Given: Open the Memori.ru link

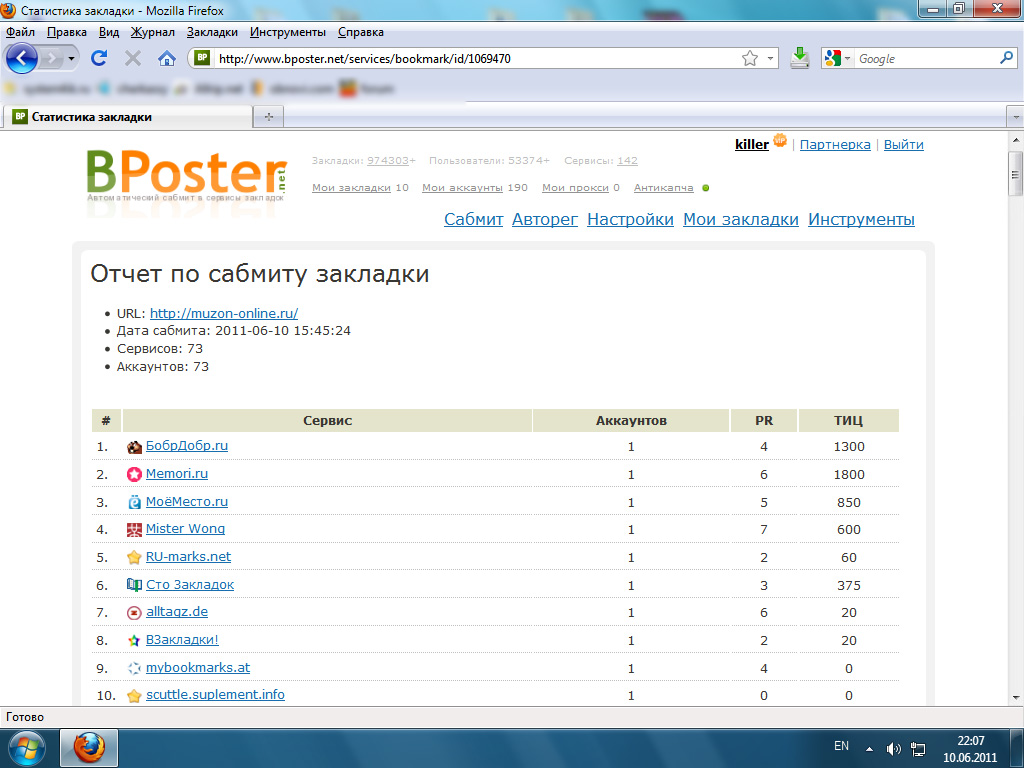Looking at the screenshot, I should pos(177,473).
